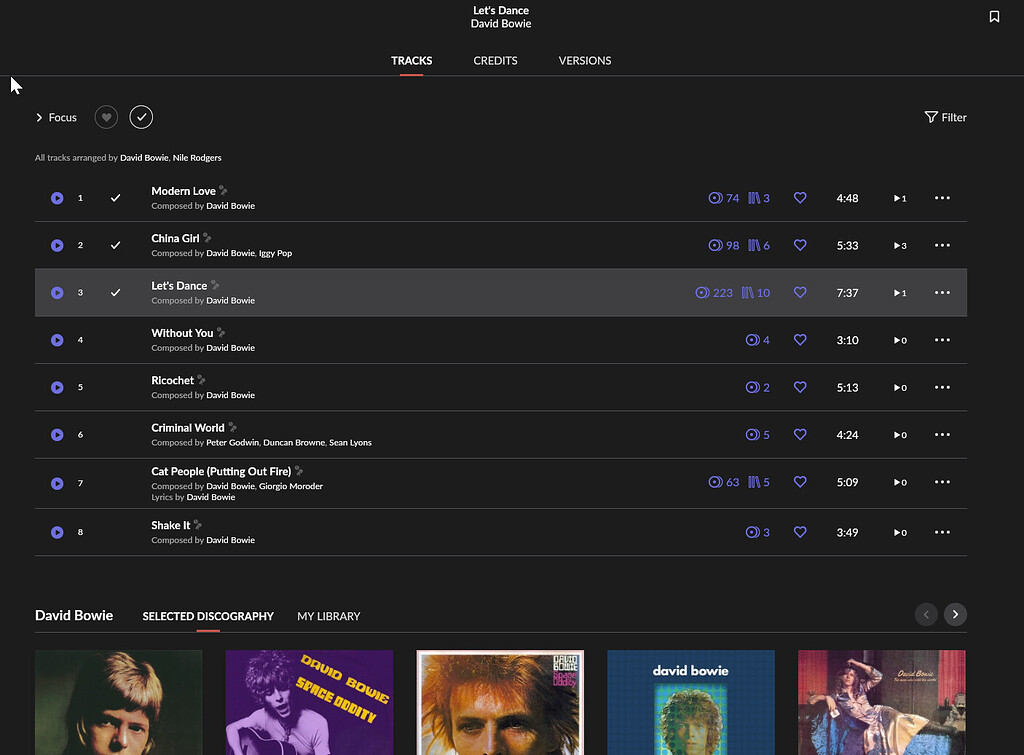Click the left chevron in Selected Discography

coord(926,614)
